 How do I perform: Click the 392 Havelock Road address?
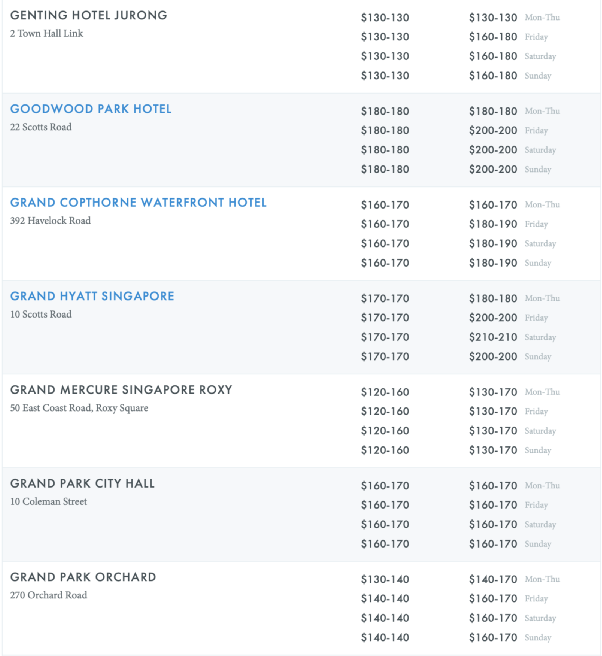pos(50,221)
